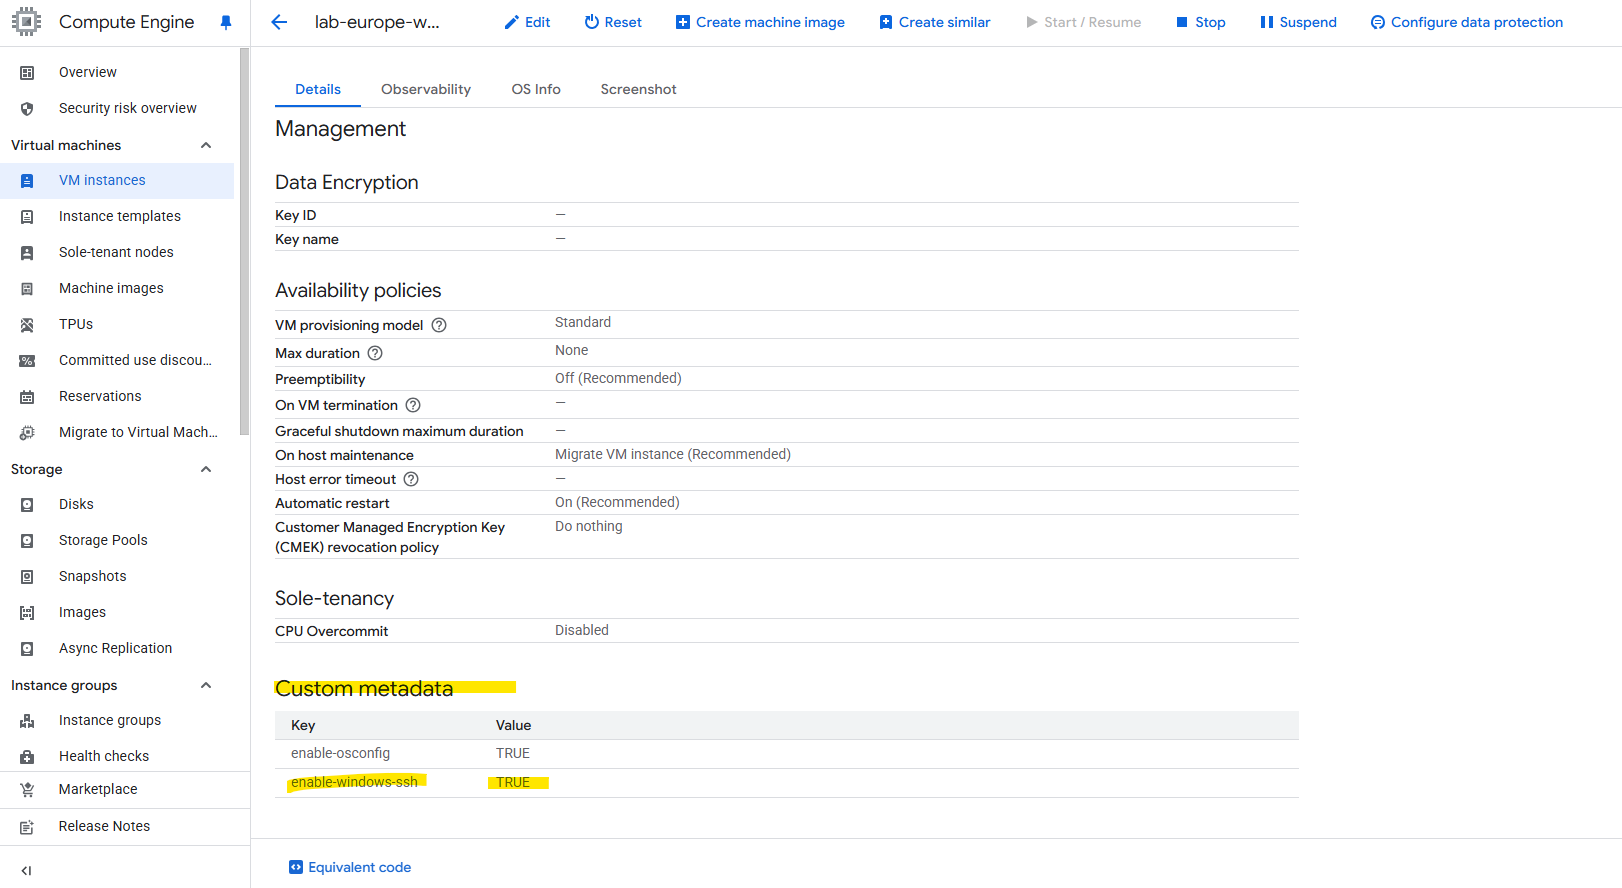
Task: Click the Custom metadata heading
Action: (x=364, y=688)
